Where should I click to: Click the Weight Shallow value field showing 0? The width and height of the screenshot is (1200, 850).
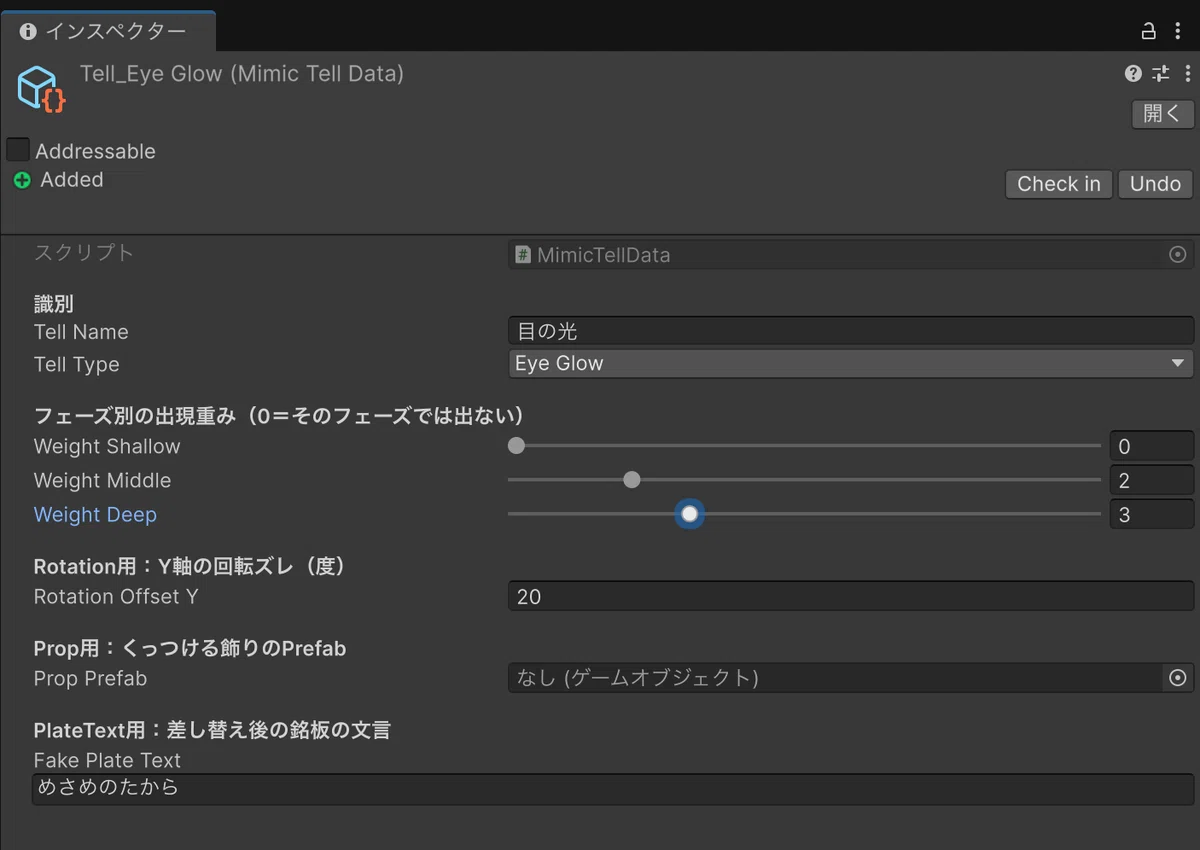tap(1152, 446)
